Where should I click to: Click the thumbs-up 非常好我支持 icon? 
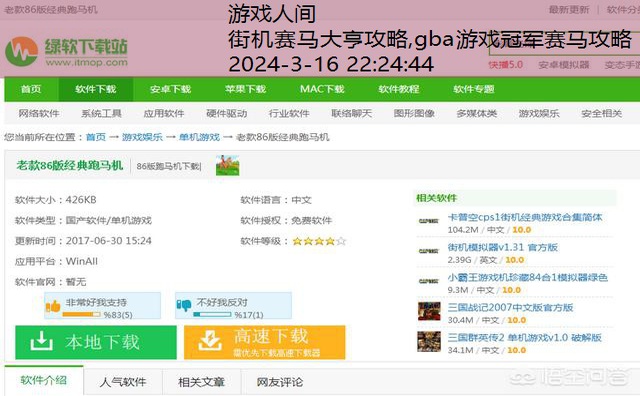[x=53, y=306]
